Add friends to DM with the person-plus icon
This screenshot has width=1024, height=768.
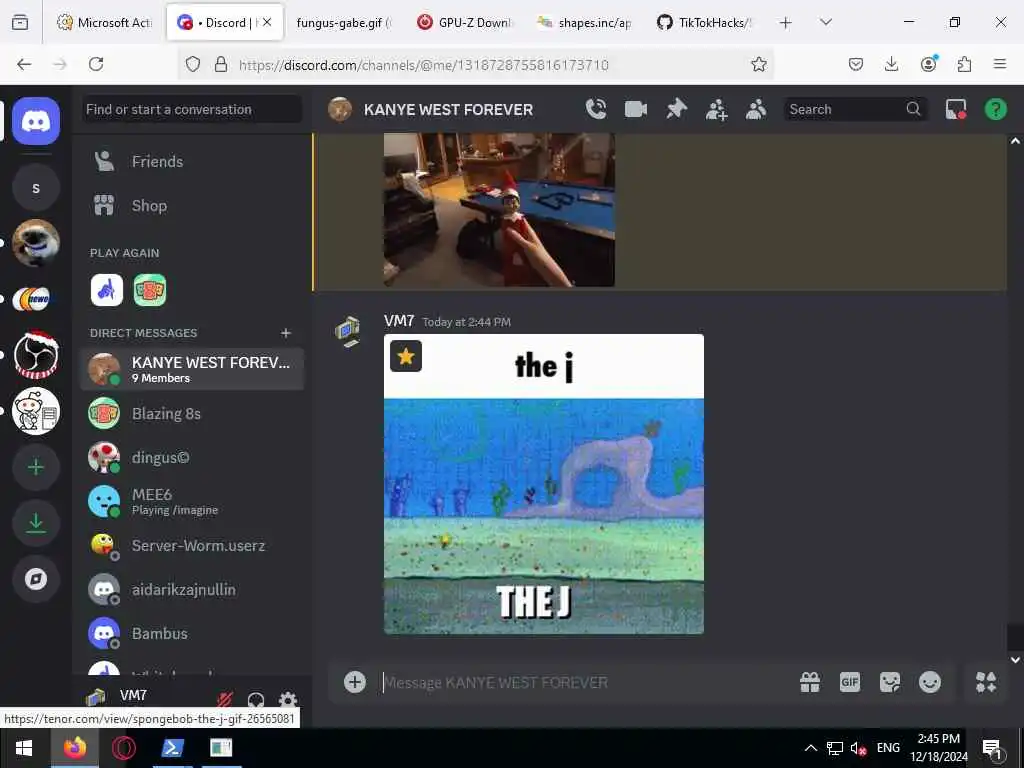click(x=716, y=109)
